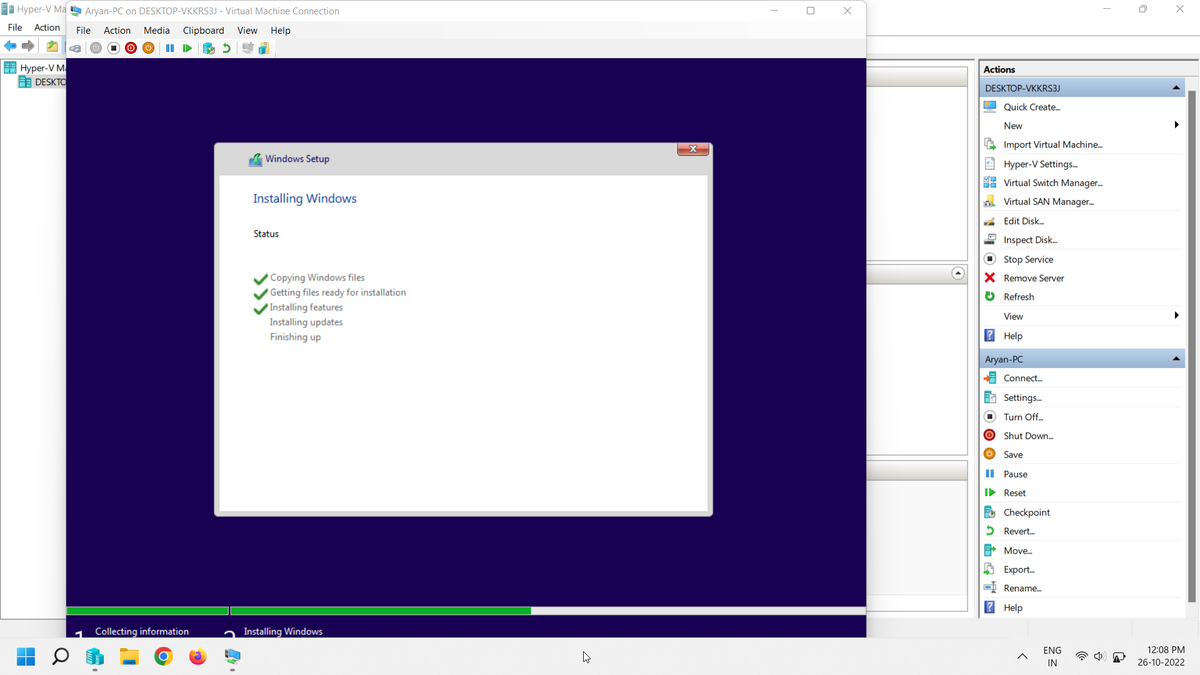Click Enhanced Session toolbar icon
Screen dimensions: 1200x675
click(x=247, y=48)
